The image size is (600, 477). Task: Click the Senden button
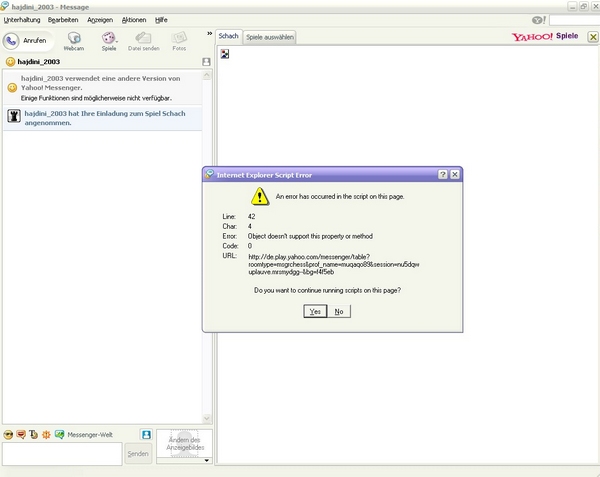click(x=138, y=454)
